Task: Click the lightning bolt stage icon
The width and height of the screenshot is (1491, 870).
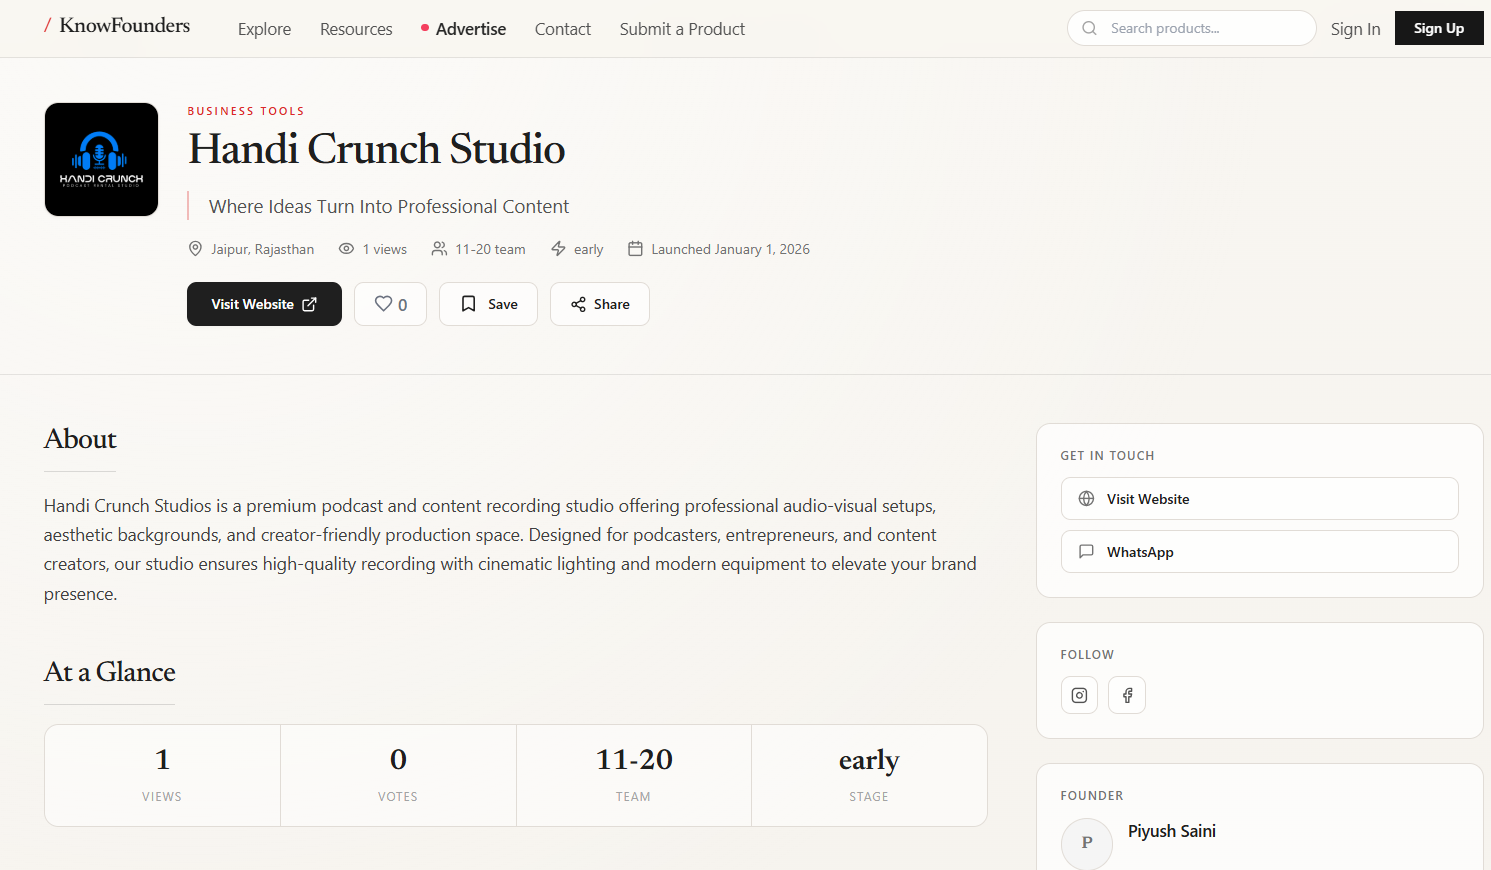Action: [x=558, y=248]
